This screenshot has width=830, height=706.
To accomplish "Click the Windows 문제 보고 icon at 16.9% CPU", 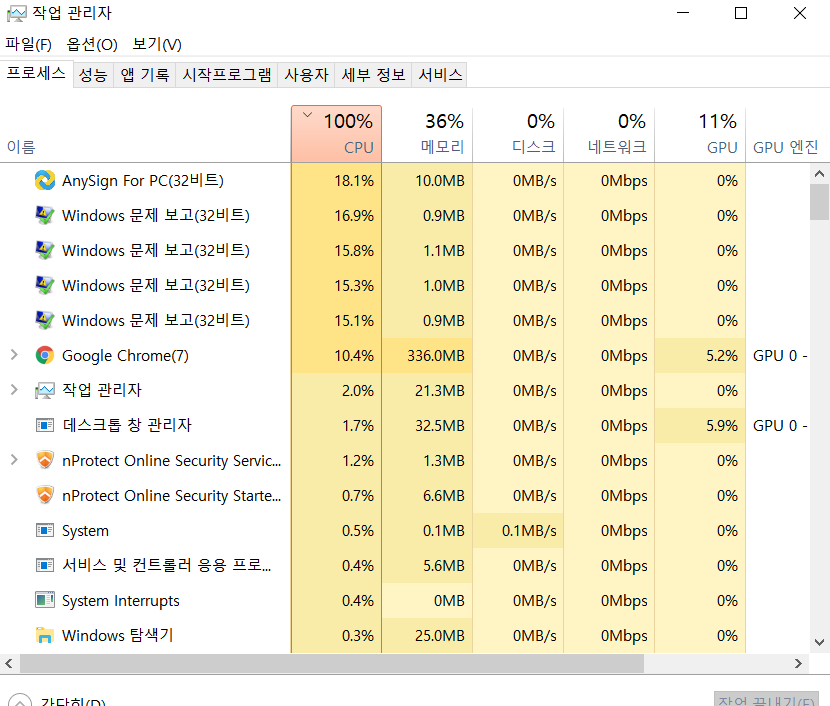I will click(45, 215).
